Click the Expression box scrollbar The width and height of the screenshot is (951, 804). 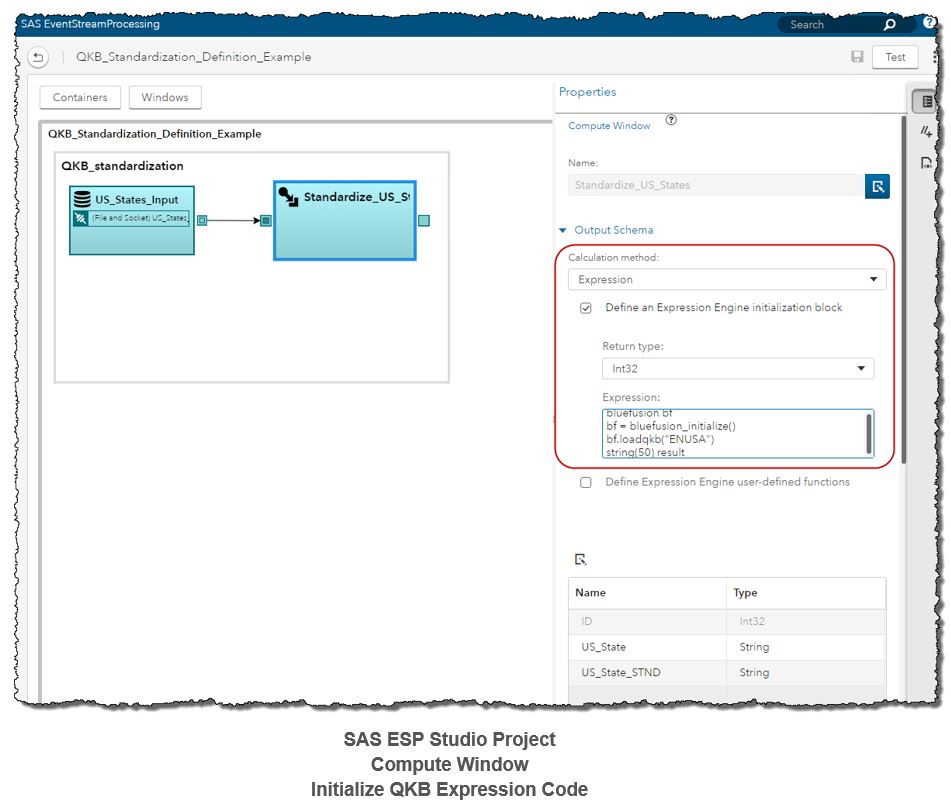[x=867, y=434]
